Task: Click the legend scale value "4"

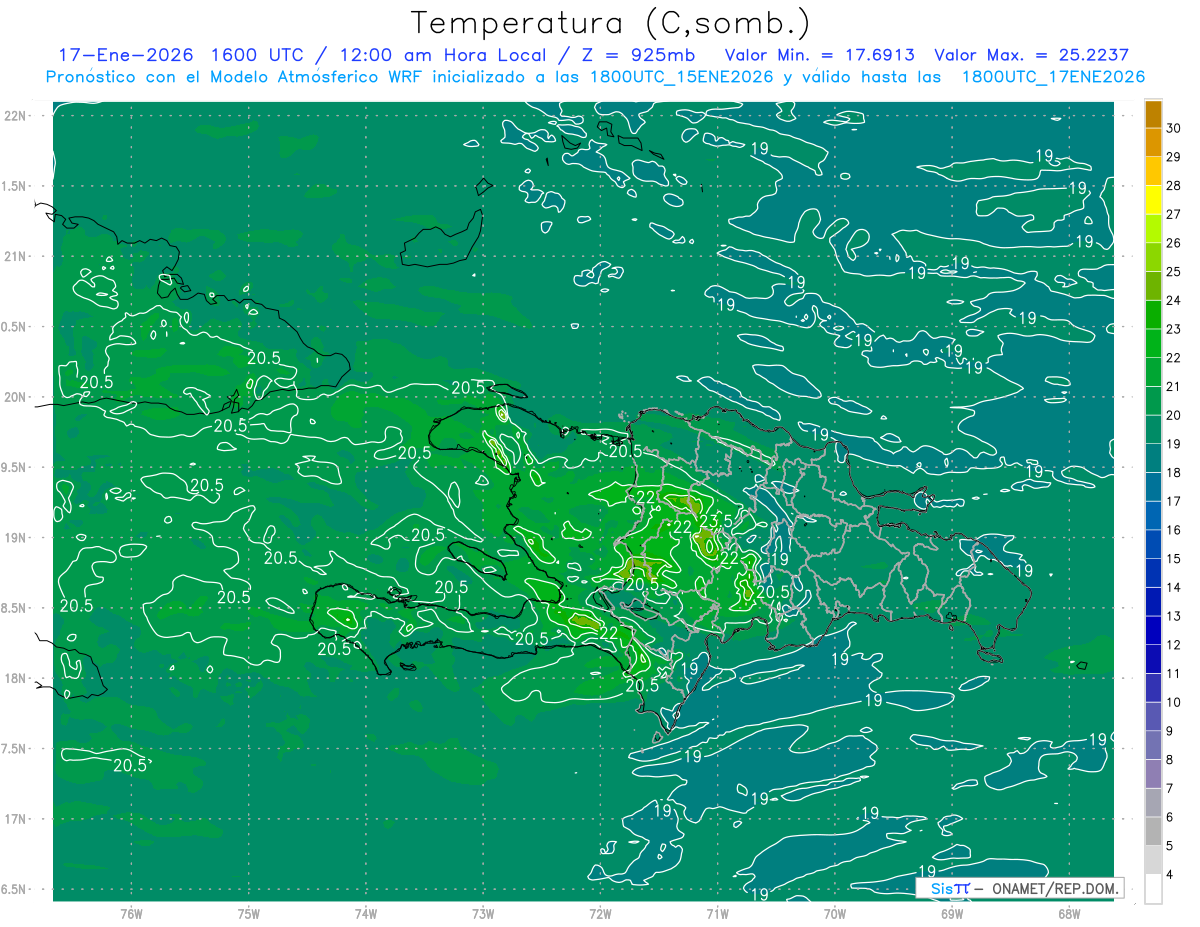Action: coord(1171,875)
